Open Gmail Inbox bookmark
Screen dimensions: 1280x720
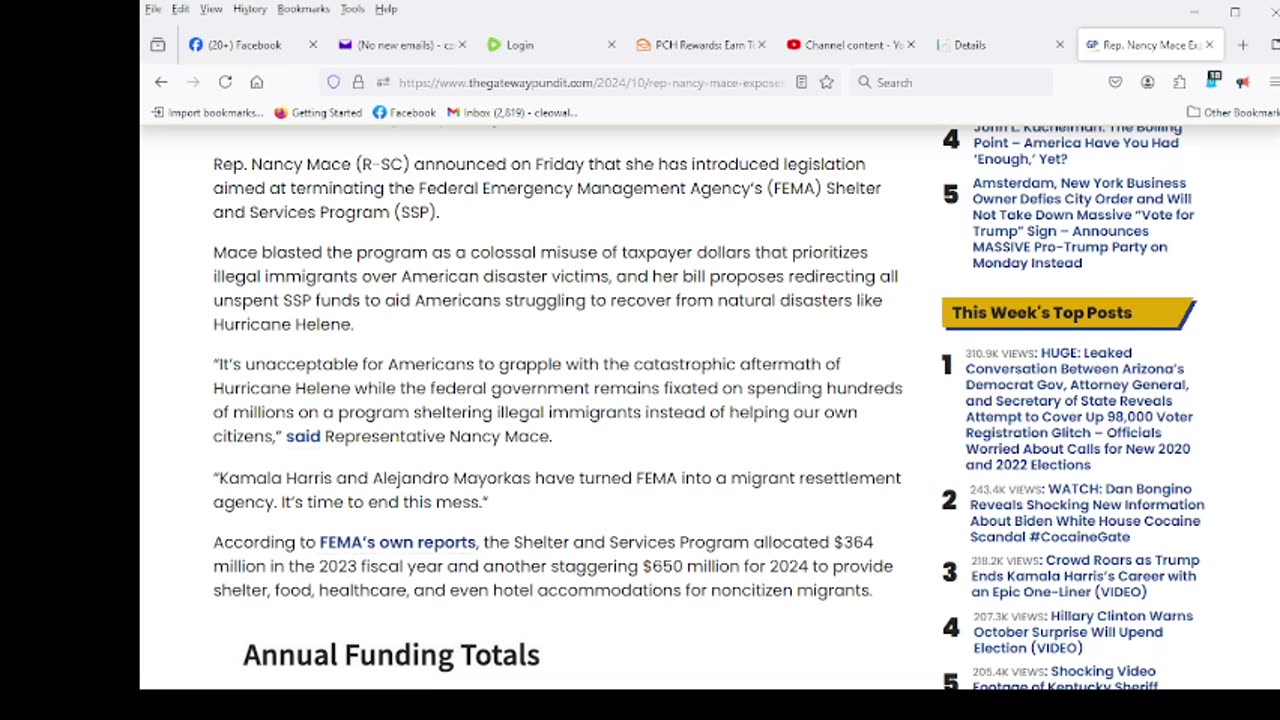[x=512, y=113]
